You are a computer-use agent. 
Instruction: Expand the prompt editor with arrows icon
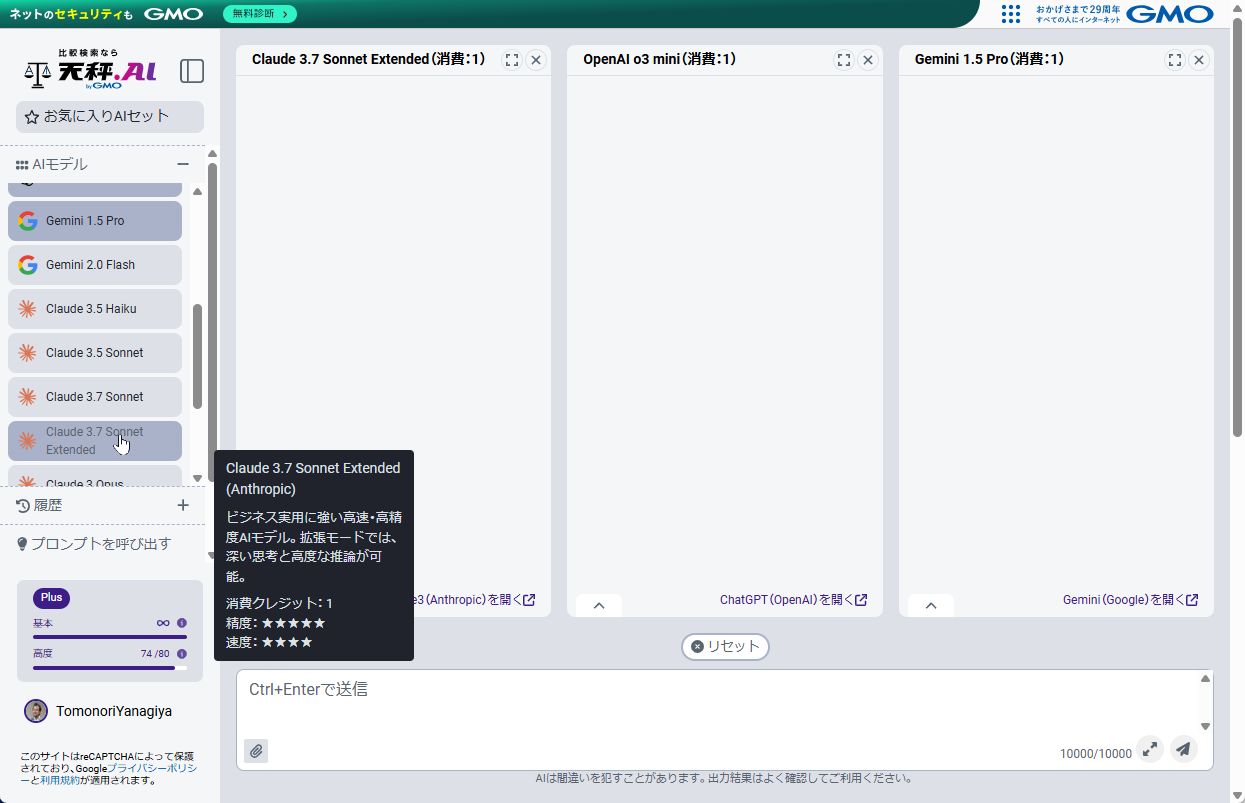click(x=1150, y=749)
